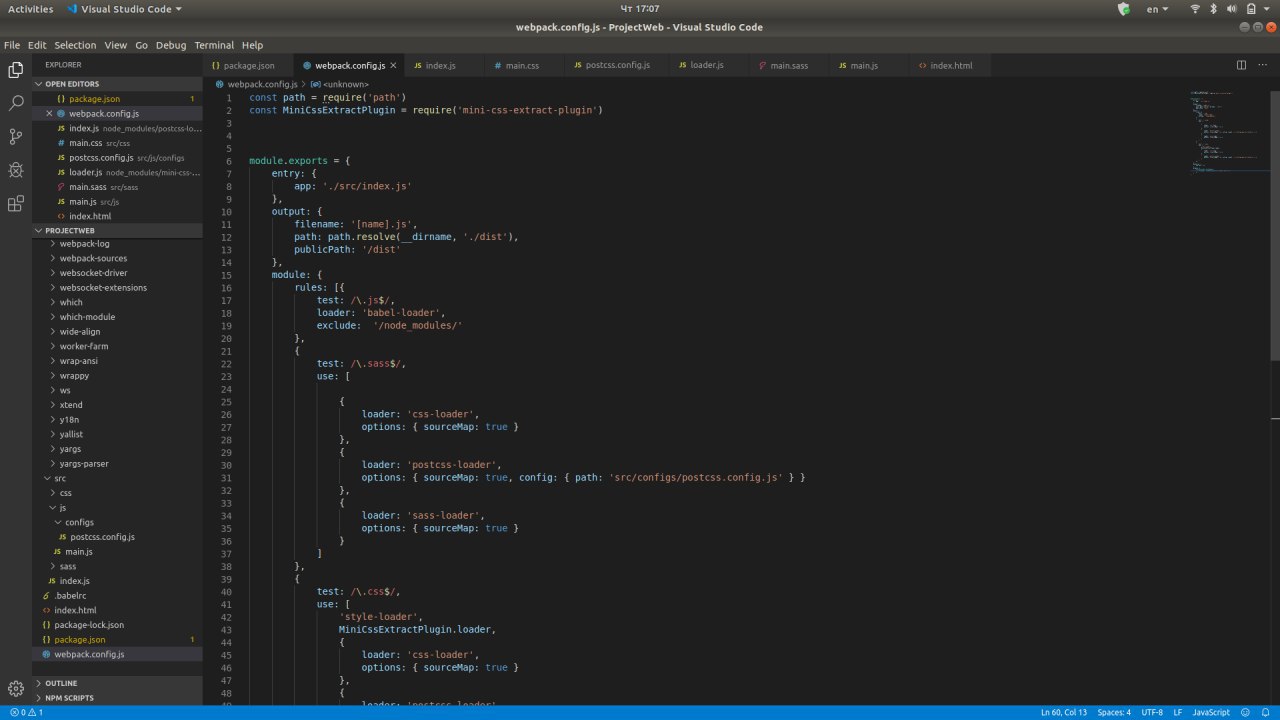Viewport: 1280px width, 720px height.
Task: Open the .babelrc file in explorer
Action: [x=70, y=595]
